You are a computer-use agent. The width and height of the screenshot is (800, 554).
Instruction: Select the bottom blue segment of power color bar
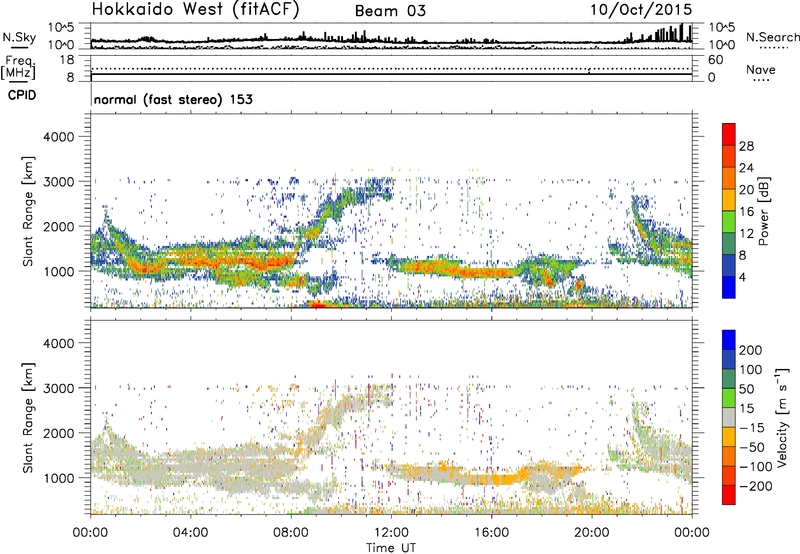pos(729,287)
